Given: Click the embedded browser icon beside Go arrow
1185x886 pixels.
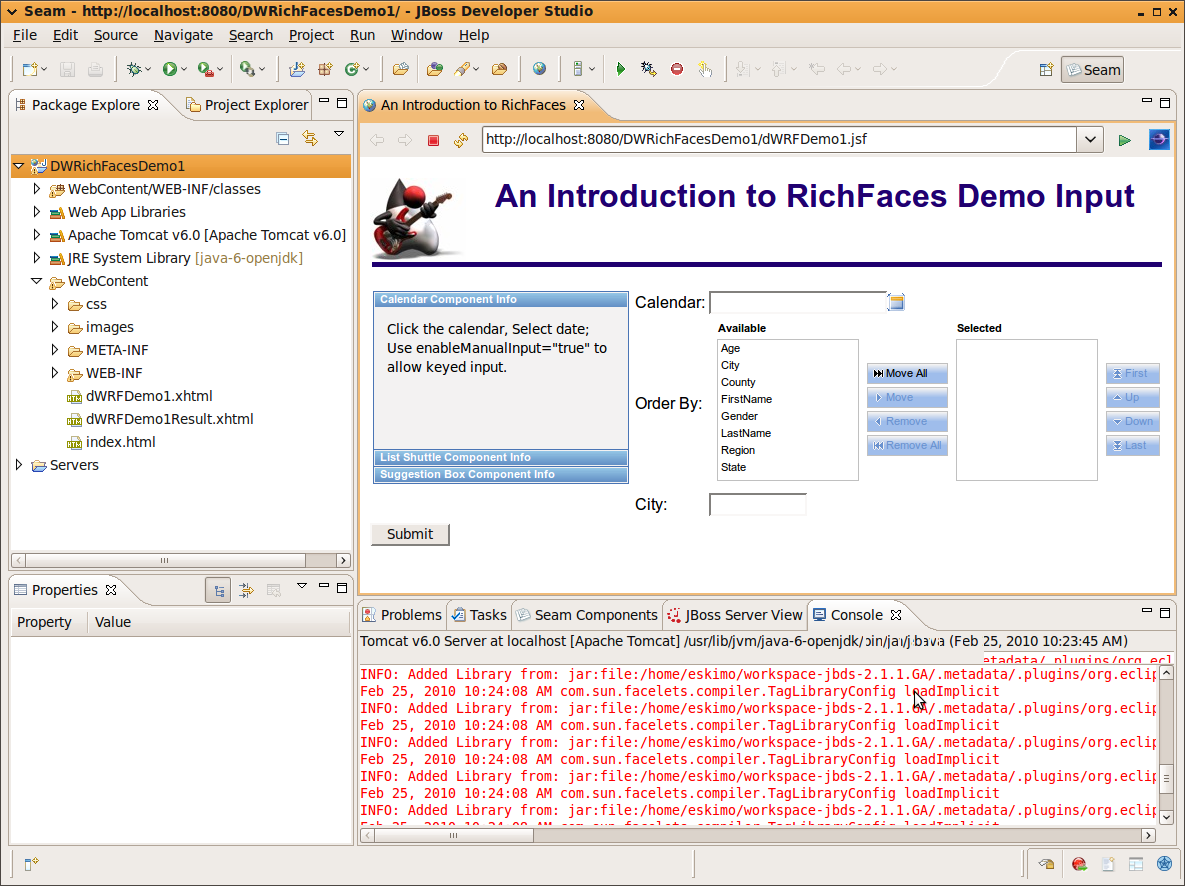Looking at the screenshot, I should pyautogui.click(x=1159, y=140).
